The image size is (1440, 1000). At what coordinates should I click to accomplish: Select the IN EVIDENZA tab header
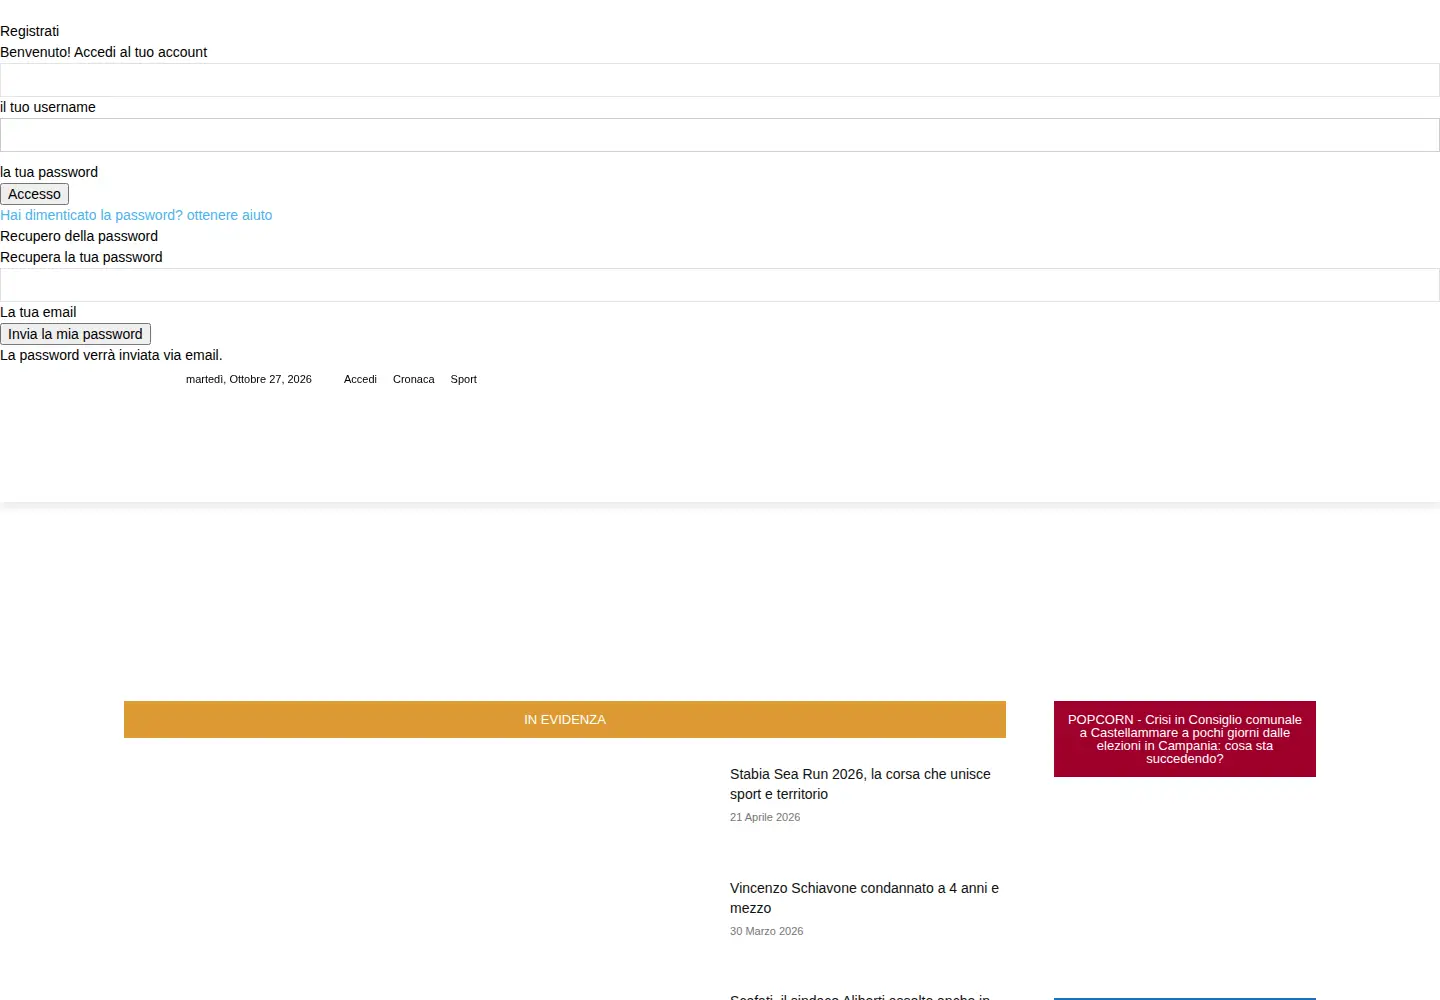(x=565, y=719)
